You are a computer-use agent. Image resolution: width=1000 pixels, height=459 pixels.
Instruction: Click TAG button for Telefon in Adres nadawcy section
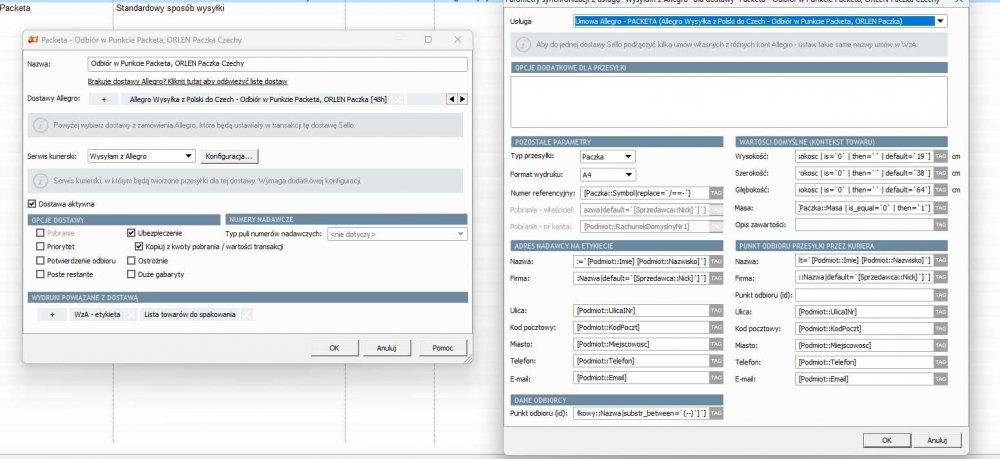tap(716, 361)
